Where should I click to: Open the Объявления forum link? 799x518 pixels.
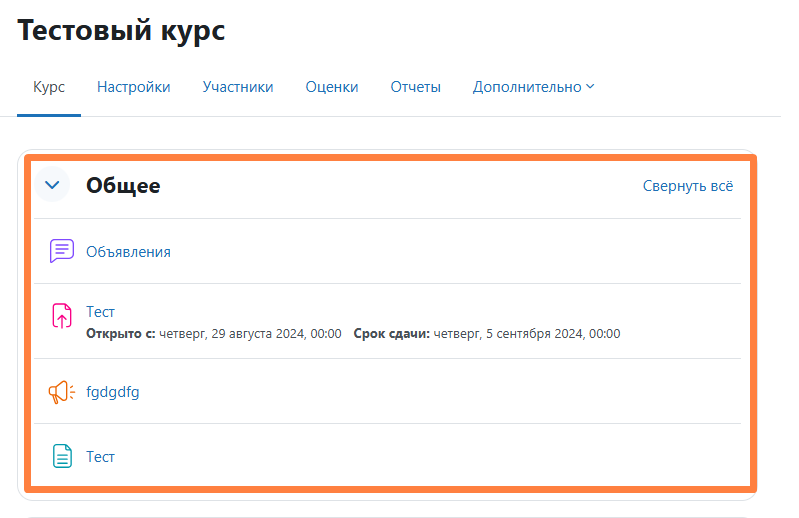[x=128, y=252]
